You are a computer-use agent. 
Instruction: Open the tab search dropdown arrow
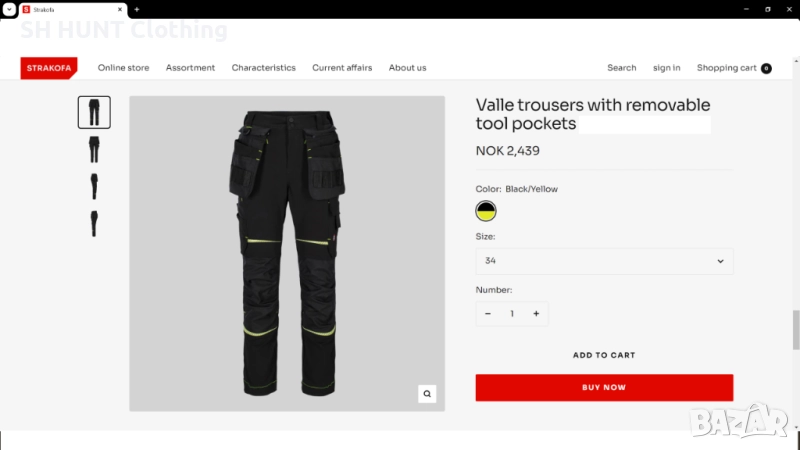pyautogui.click(x=9, y=9)
